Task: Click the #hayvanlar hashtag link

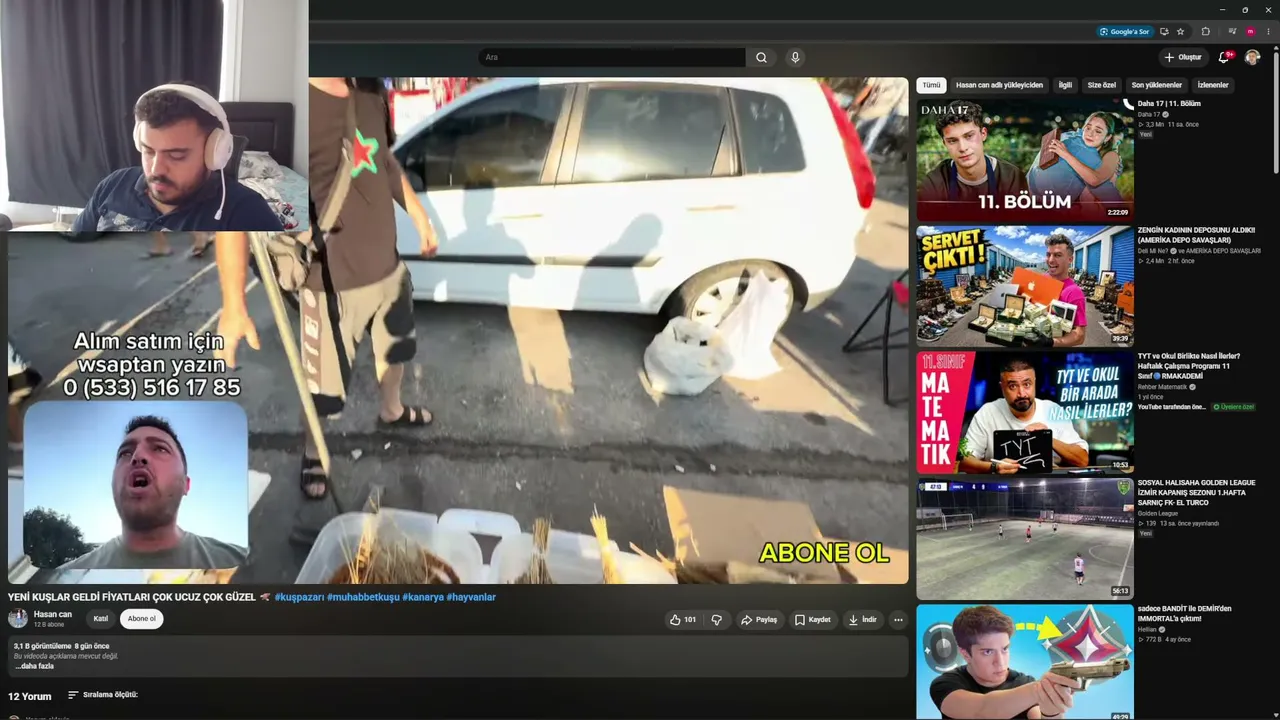Action: point(471,597)
